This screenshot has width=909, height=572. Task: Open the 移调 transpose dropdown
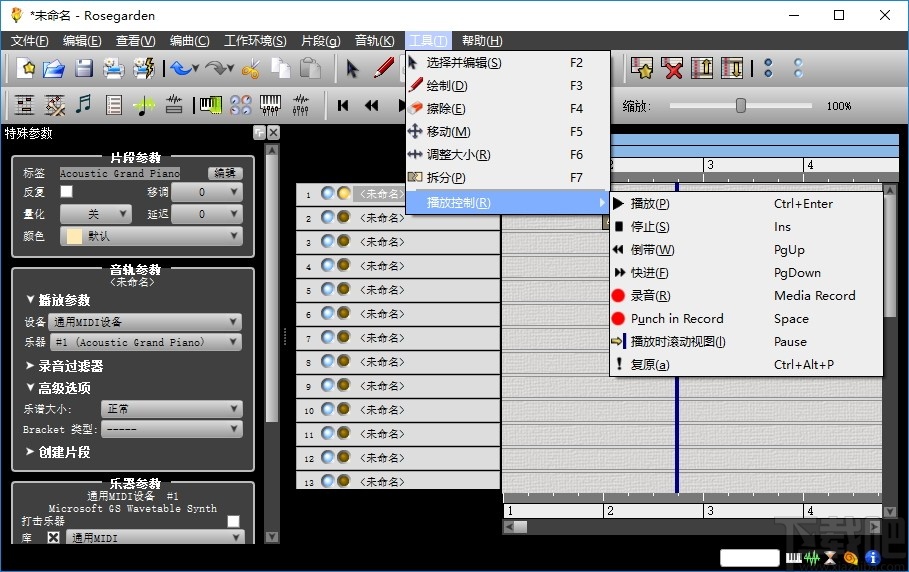(x=207, y=192)
